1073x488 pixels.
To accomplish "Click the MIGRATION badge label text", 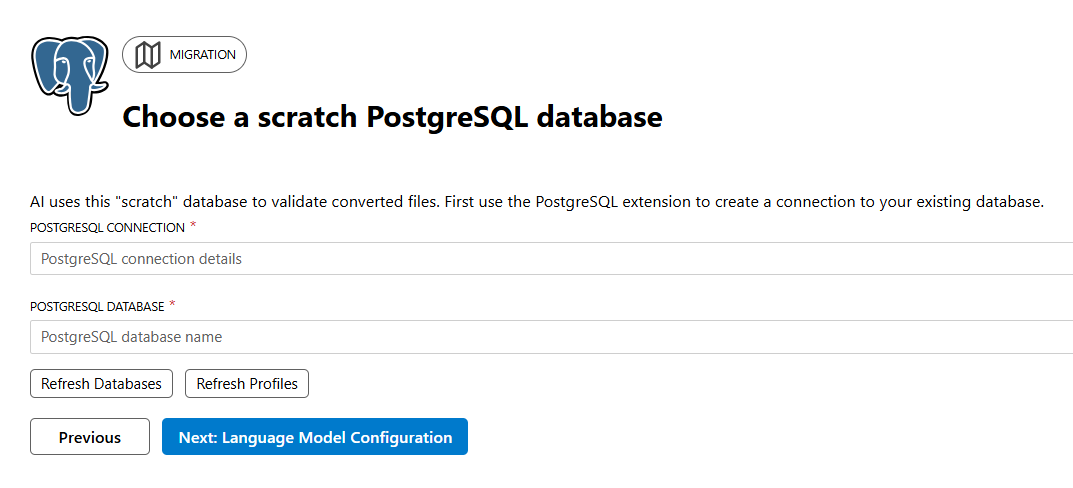I will click(203, 55).
